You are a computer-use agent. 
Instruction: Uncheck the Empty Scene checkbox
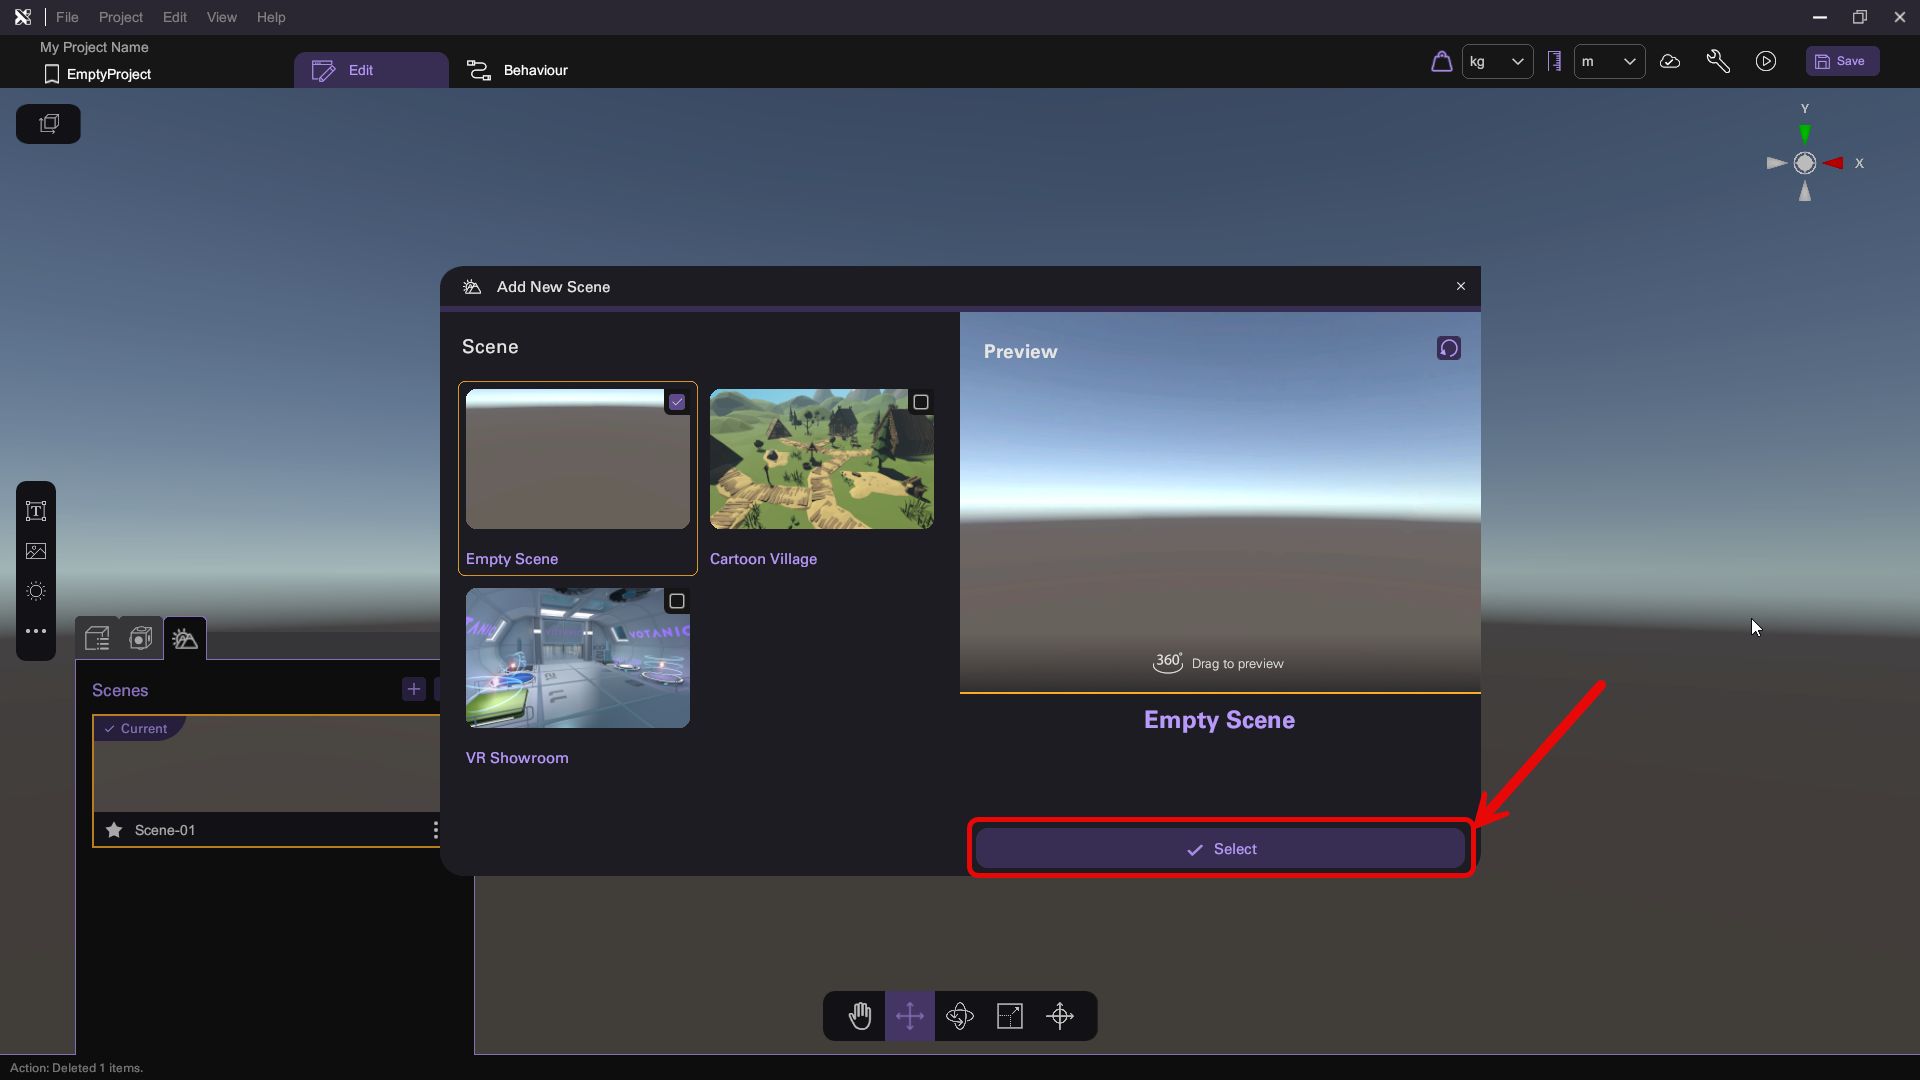(x=677, y=402)
